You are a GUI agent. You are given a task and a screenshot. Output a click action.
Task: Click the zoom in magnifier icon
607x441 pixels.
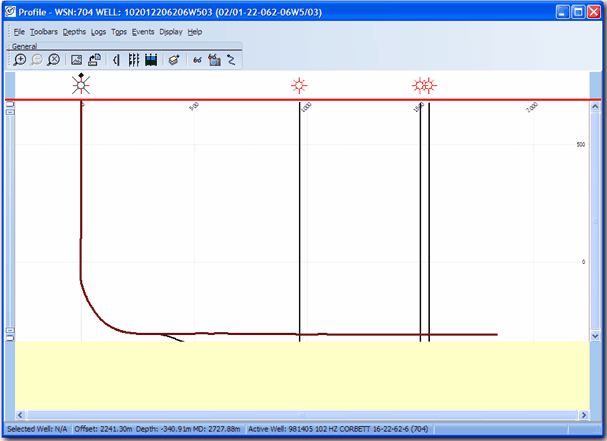(20, 60)
